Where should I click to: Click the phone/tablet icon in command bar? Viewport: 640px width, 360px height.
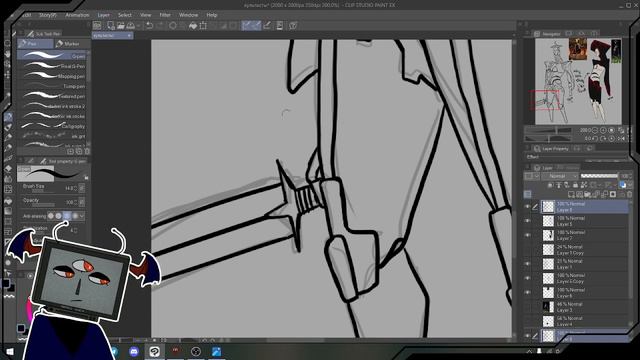280,26
